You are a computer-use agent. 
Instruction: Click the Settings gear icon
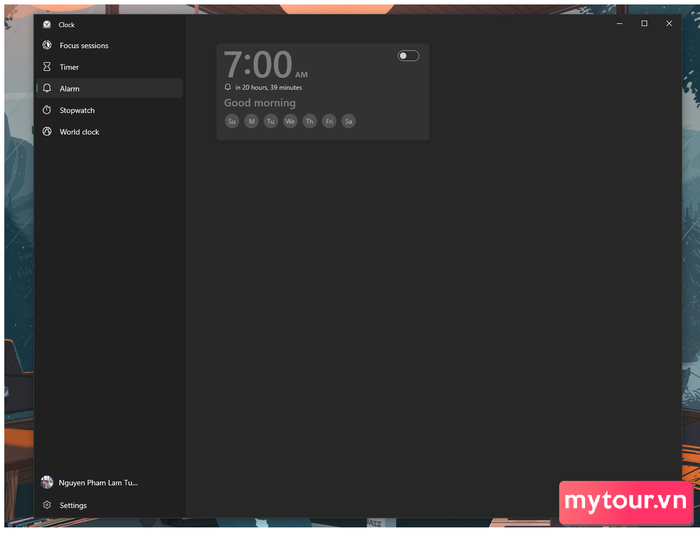(x=47, y=505)
